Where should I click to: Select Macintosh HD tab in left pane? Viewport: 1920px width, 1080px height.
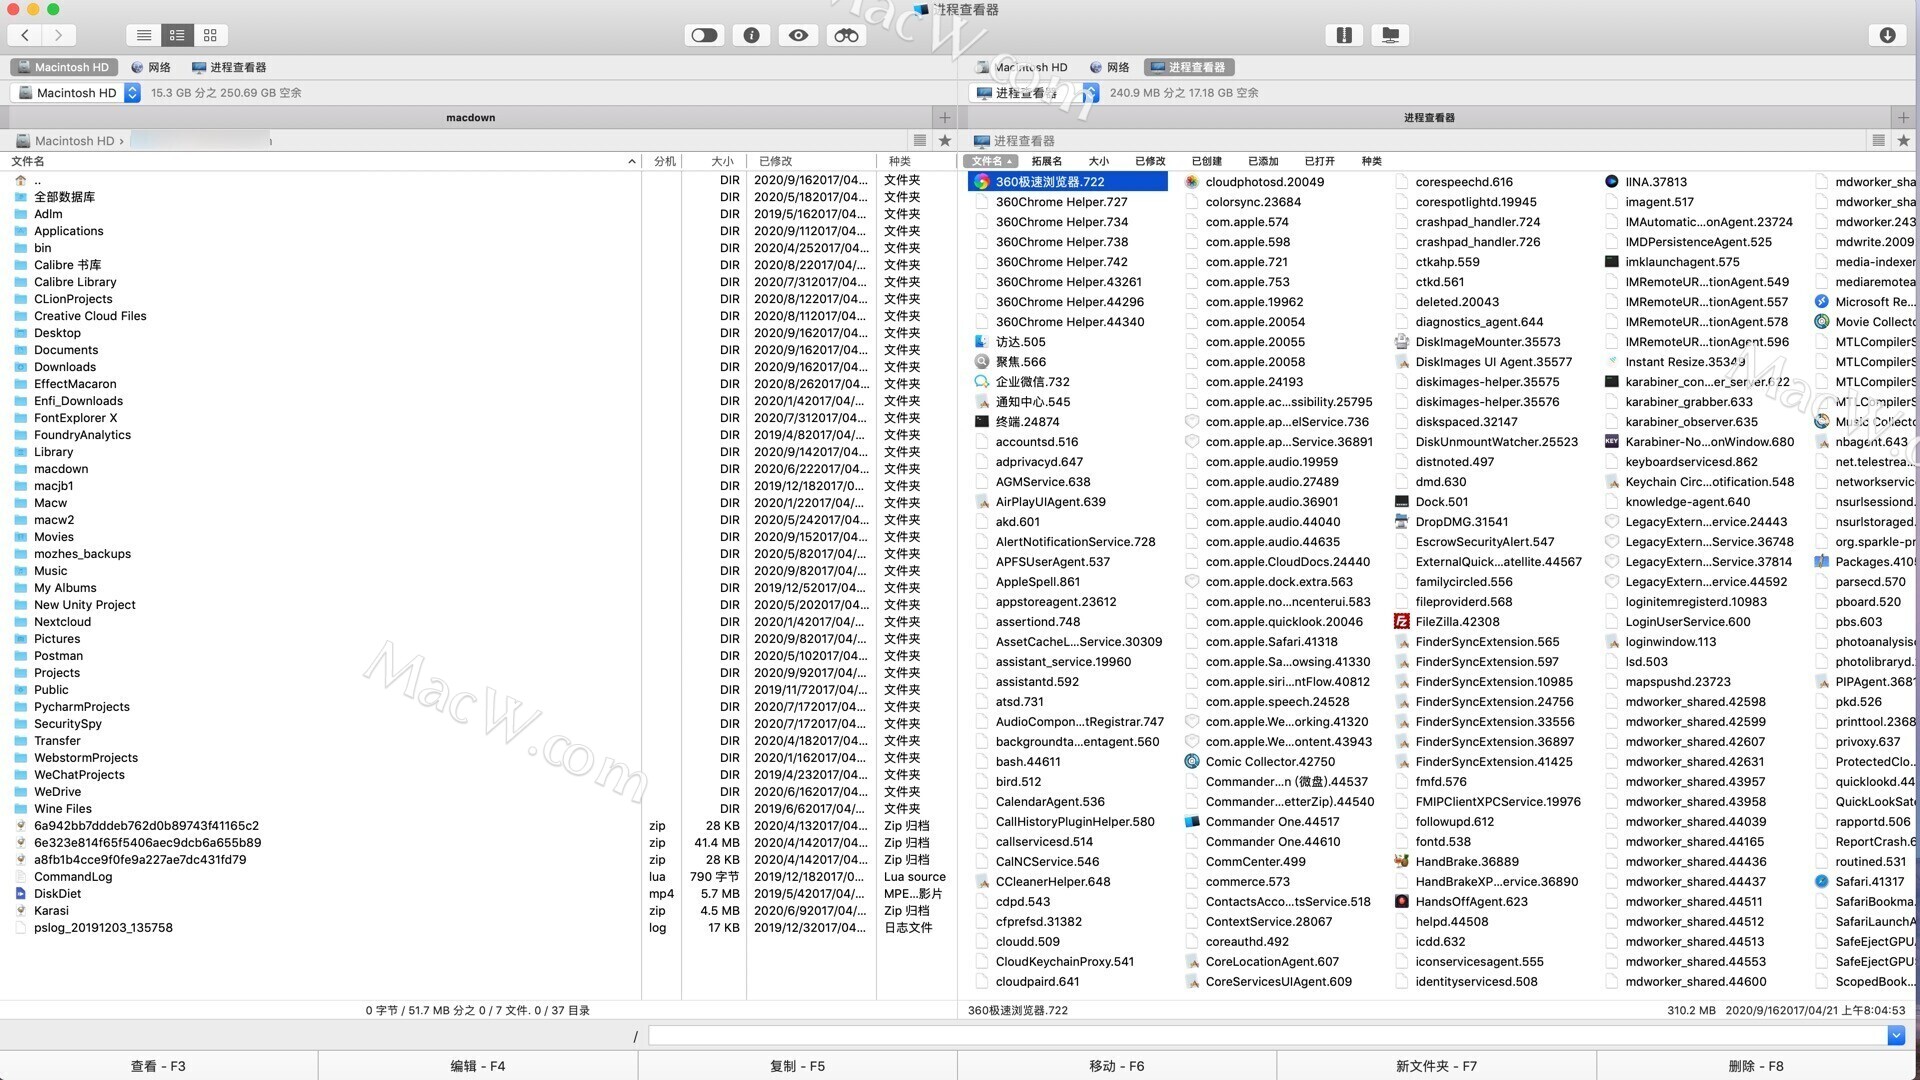[62, 67]
